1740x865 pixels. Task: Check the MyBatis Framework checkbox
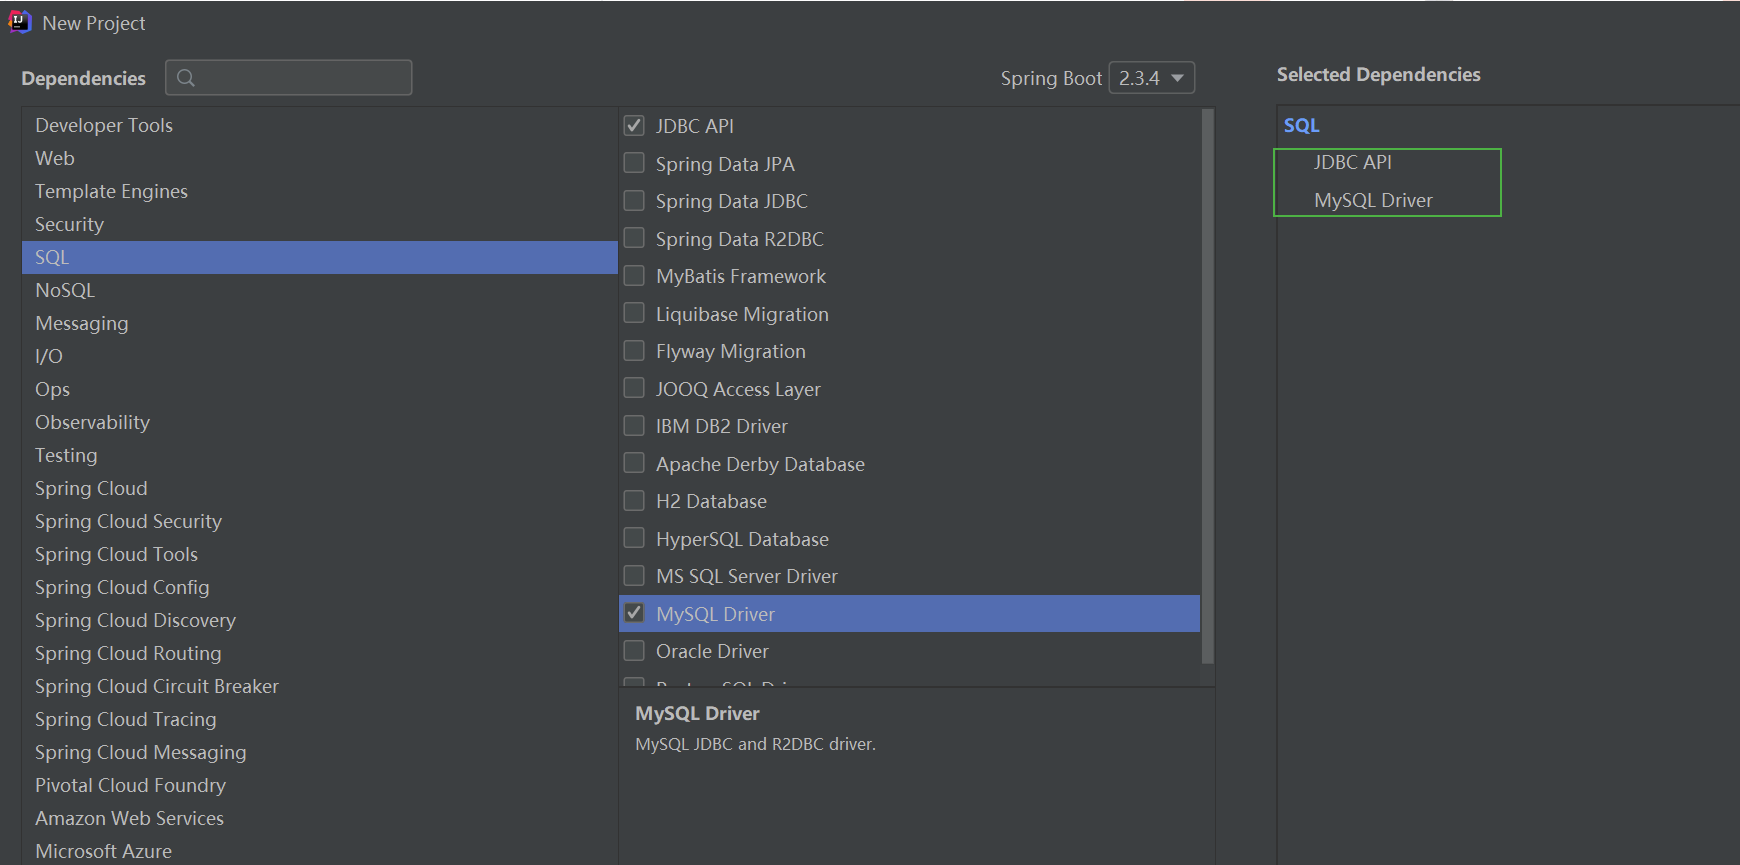point(634,275)
